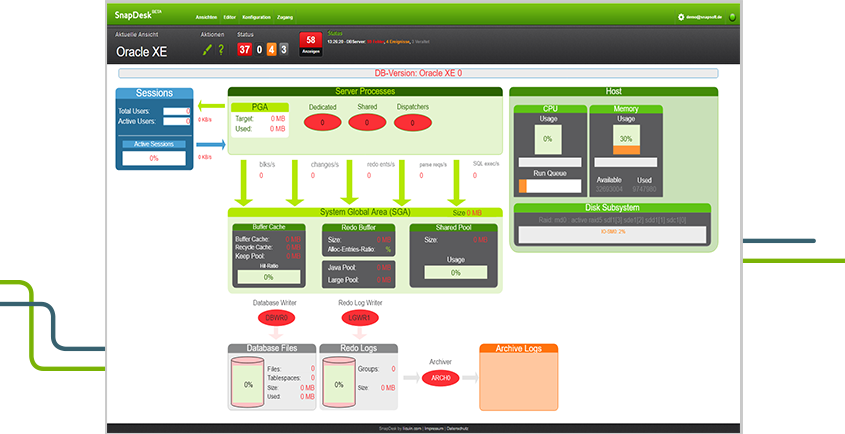
Task: Click the DB-Version: Oracle XE 0 banner
Action: point(418,73)
